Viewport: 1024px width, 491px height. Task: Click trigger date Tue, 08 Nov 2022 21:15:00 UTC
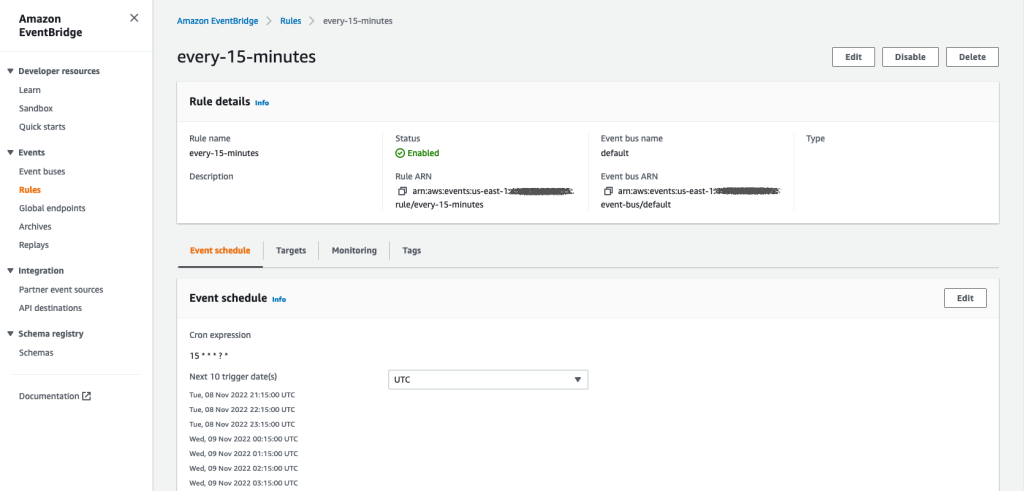pos(242,395)
